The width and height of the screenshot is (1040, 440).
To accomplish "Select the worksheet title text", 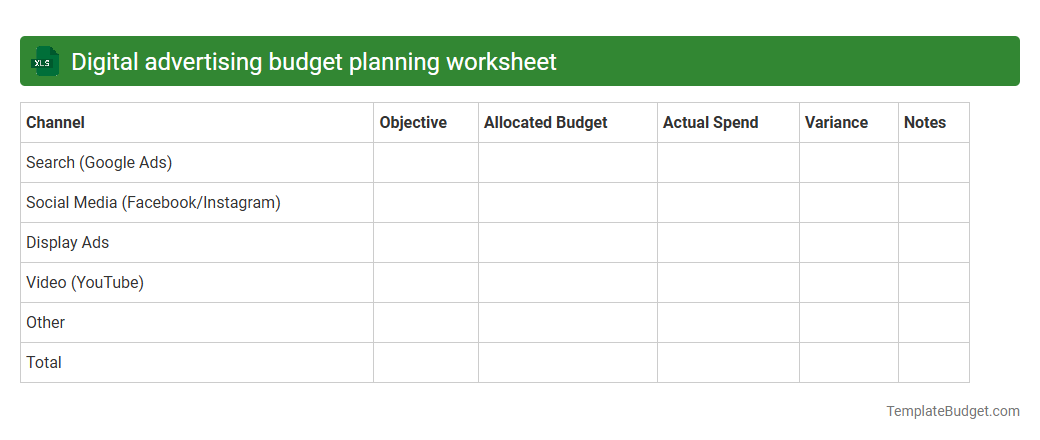I will point(314,62).
